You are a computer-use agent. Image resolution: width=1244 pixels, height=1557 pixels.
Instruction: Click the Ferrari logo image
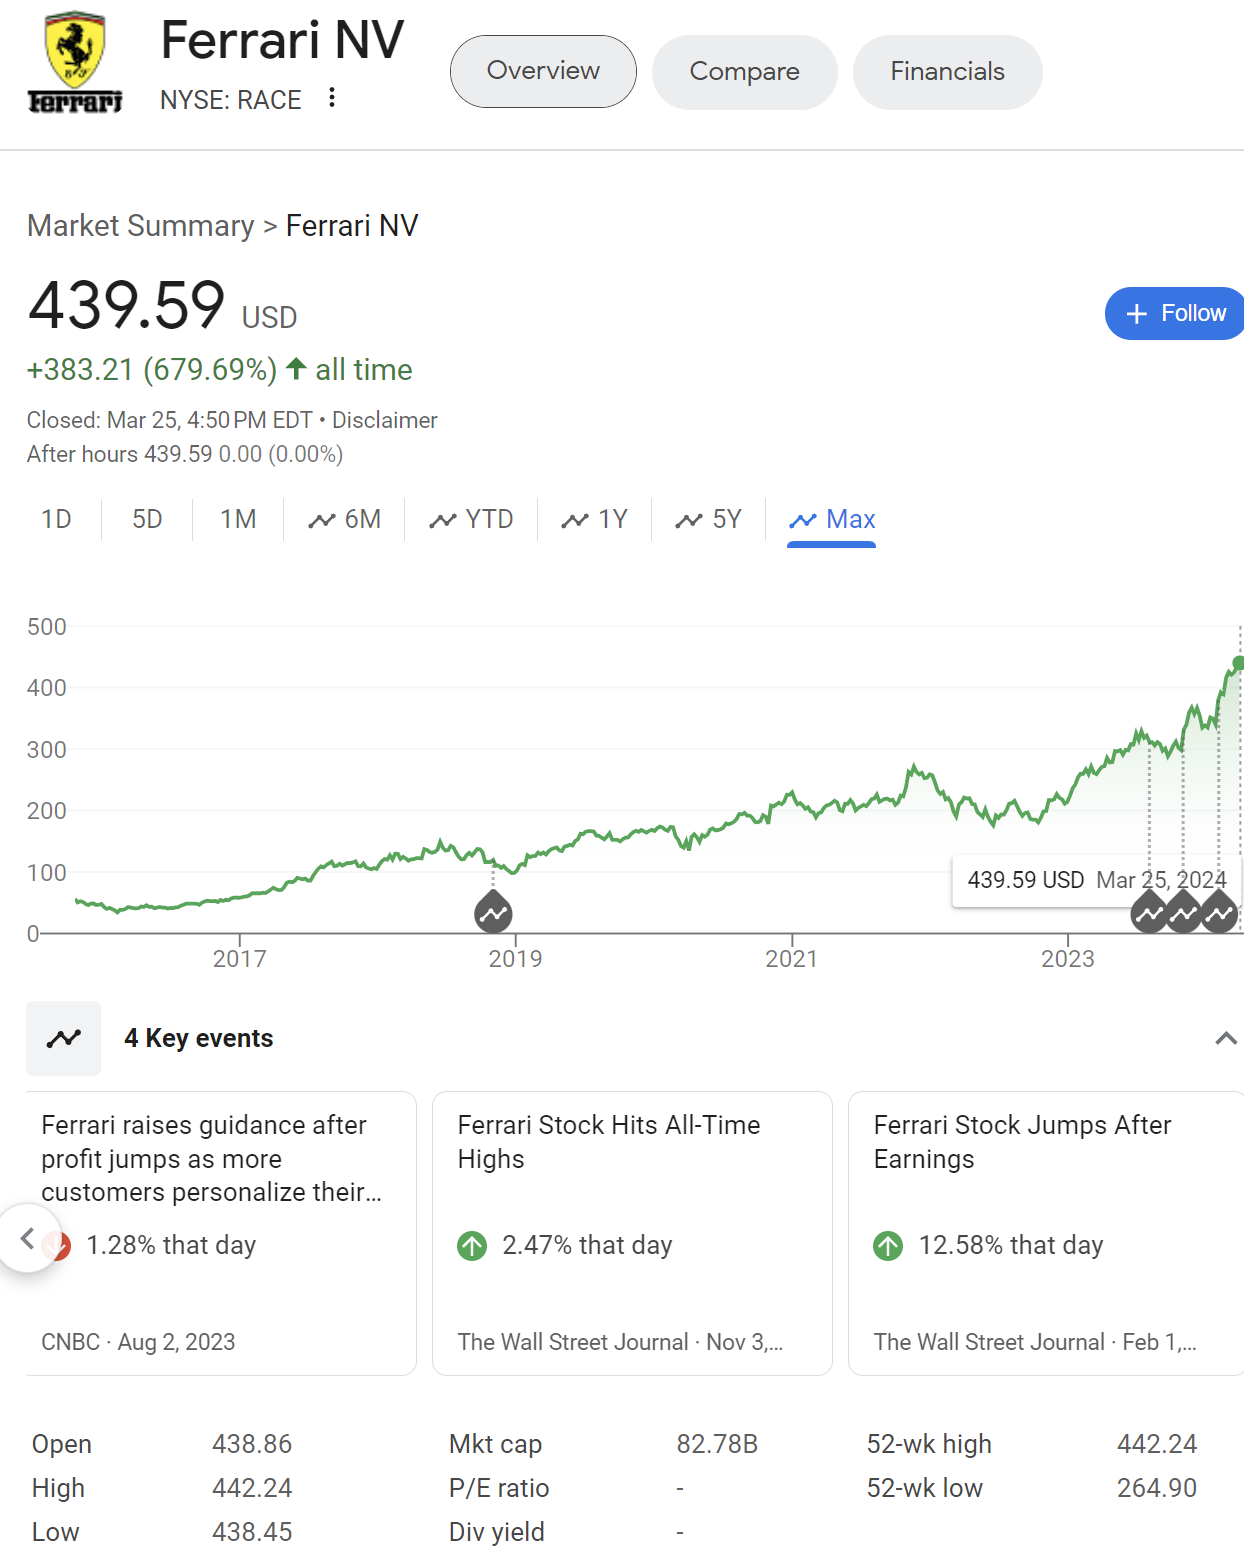tap(75, 63)
